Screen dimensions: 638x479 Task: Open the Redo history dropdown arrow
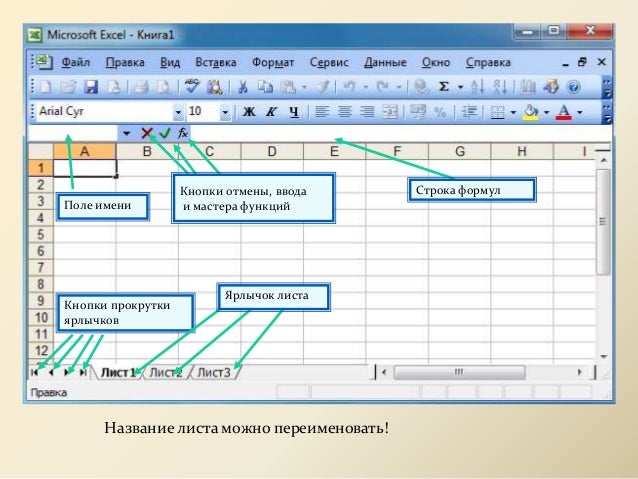399,87
